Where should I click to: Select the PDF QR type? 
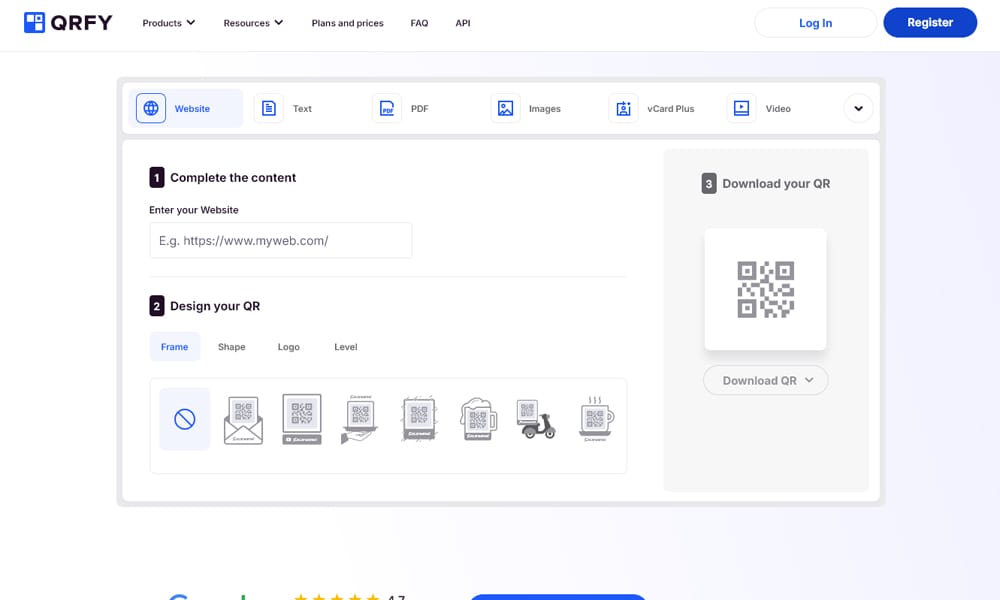tap(402, 108)
